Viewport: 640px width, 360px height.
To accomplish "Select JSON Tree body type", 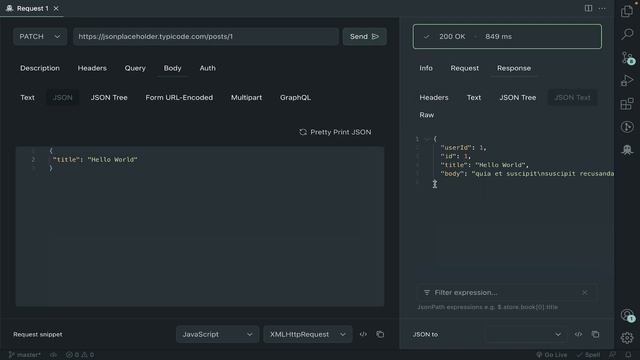I will pos(109,98).
